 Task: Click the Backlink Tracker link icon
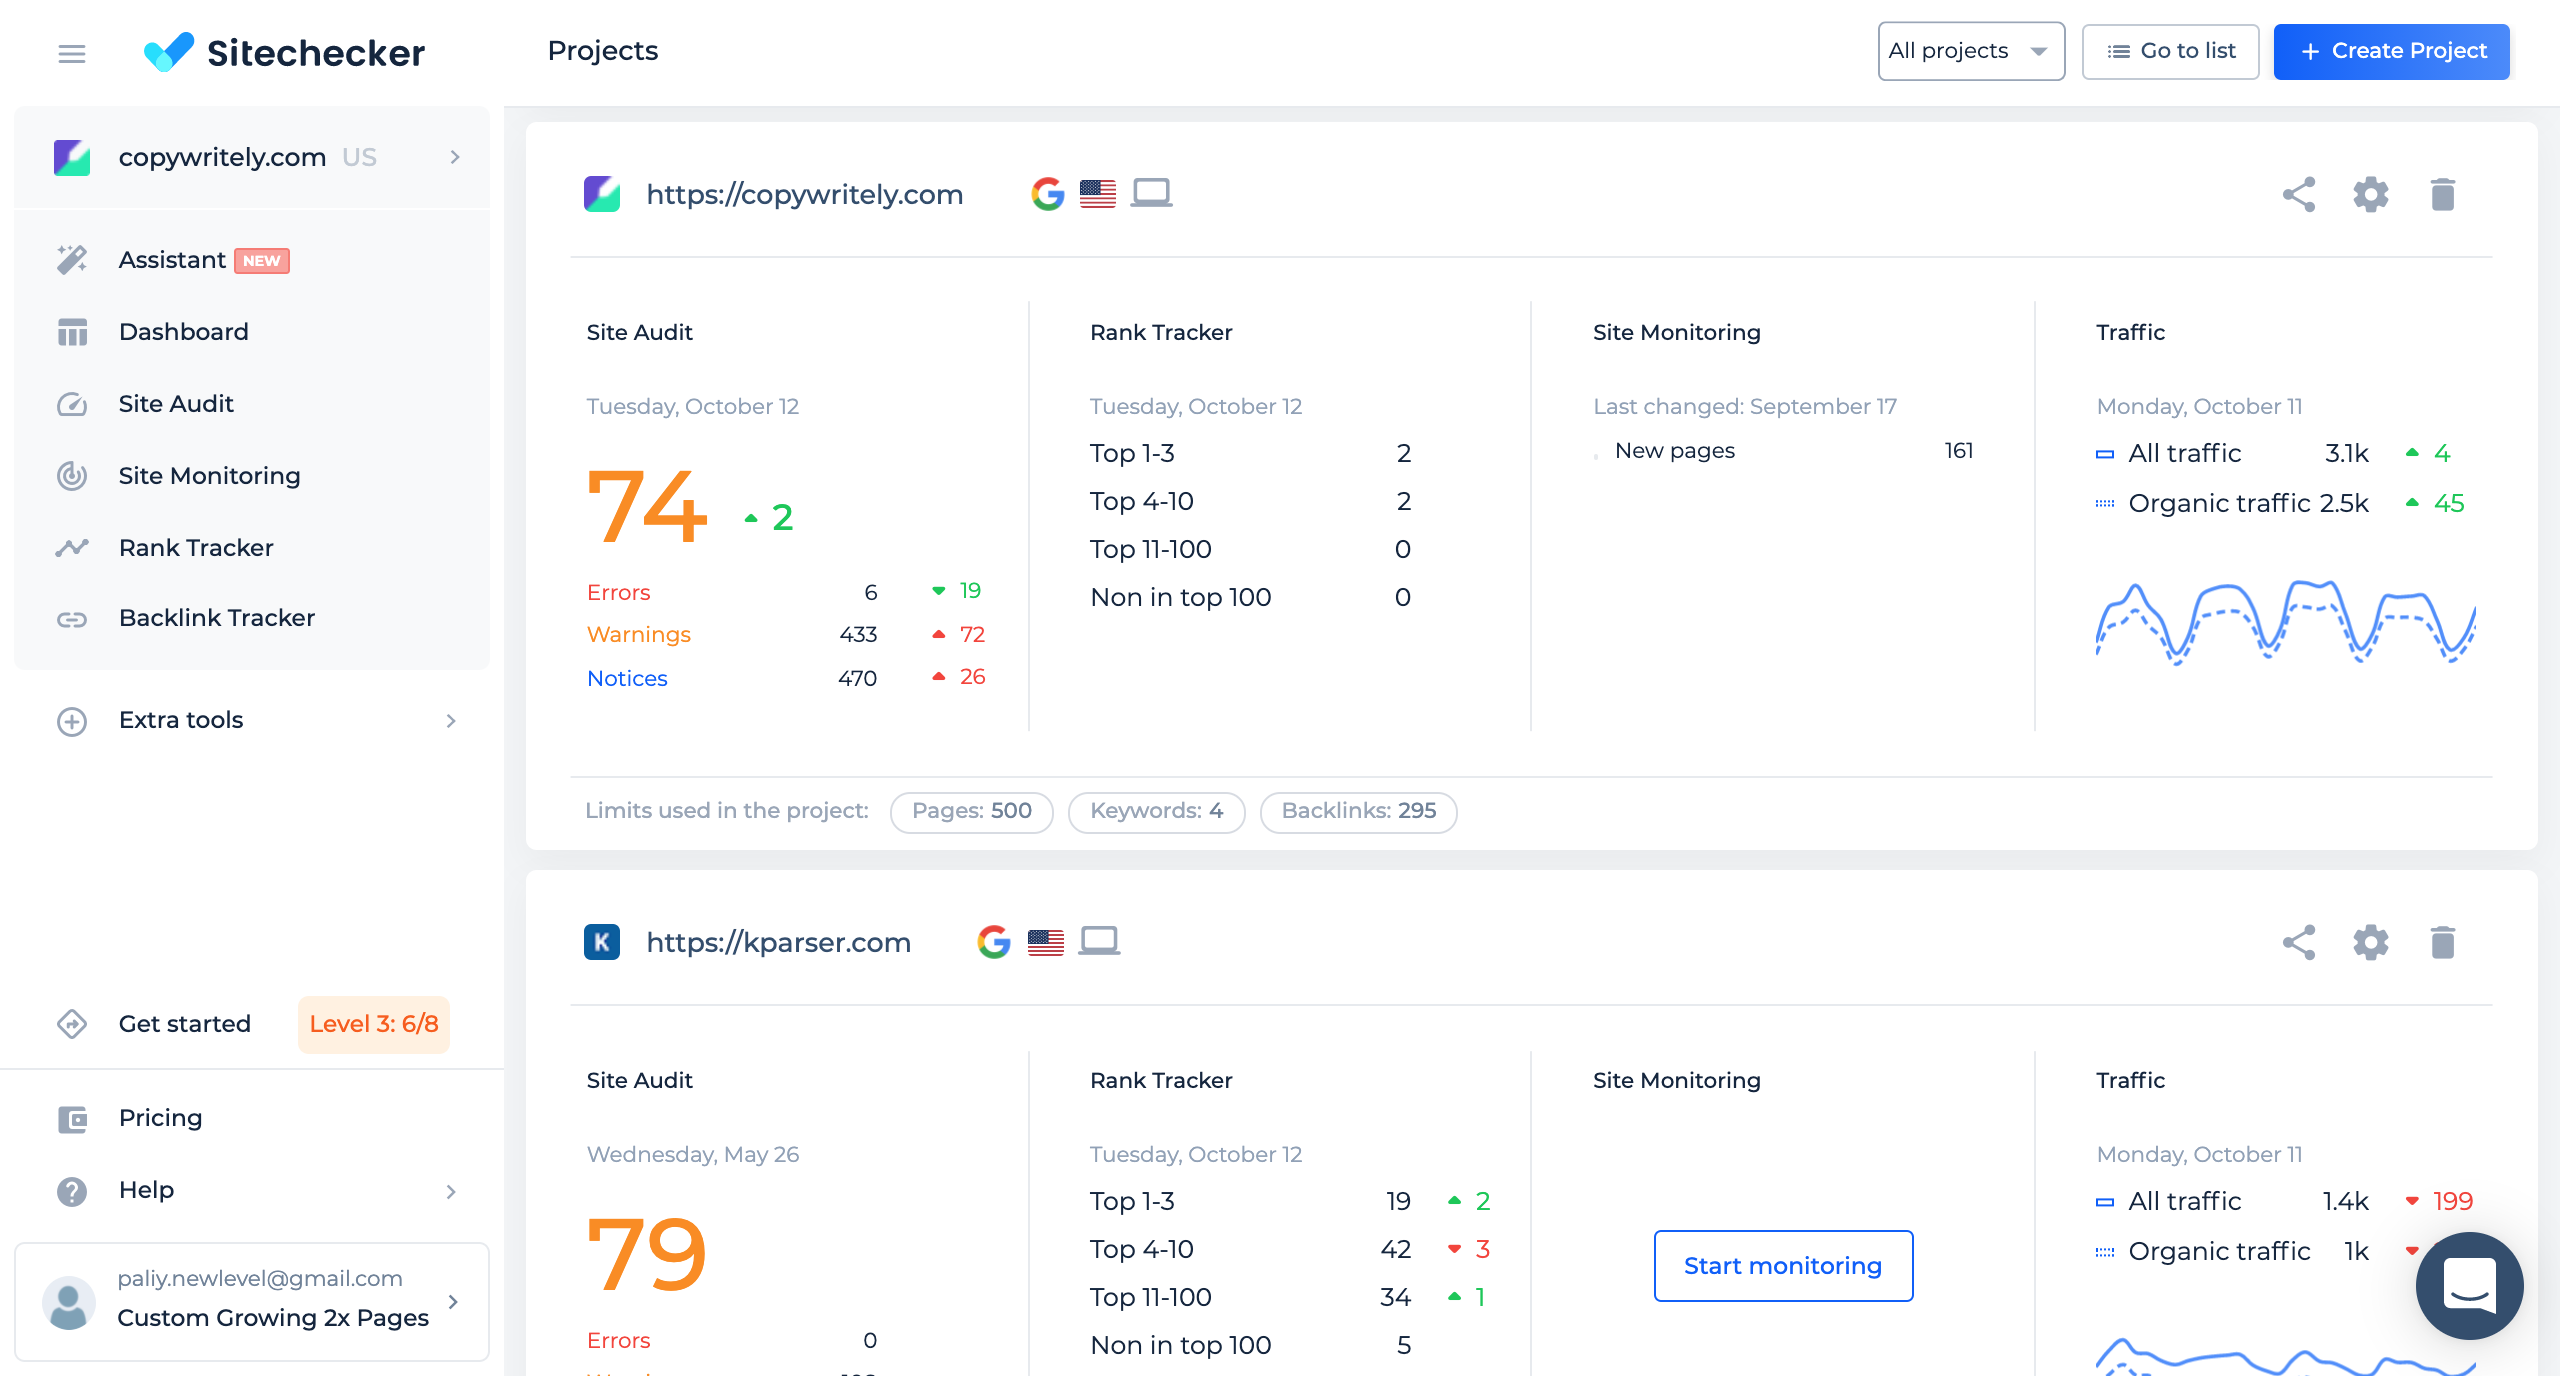point(72,619)
